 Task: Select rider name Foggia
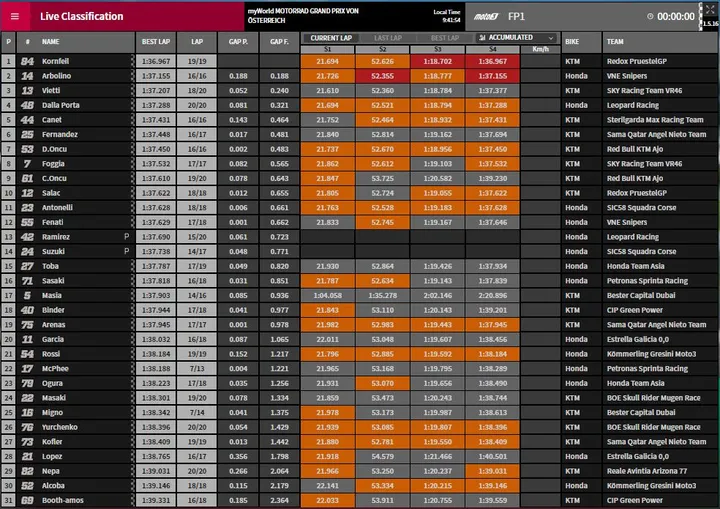(x=53, y=164)
